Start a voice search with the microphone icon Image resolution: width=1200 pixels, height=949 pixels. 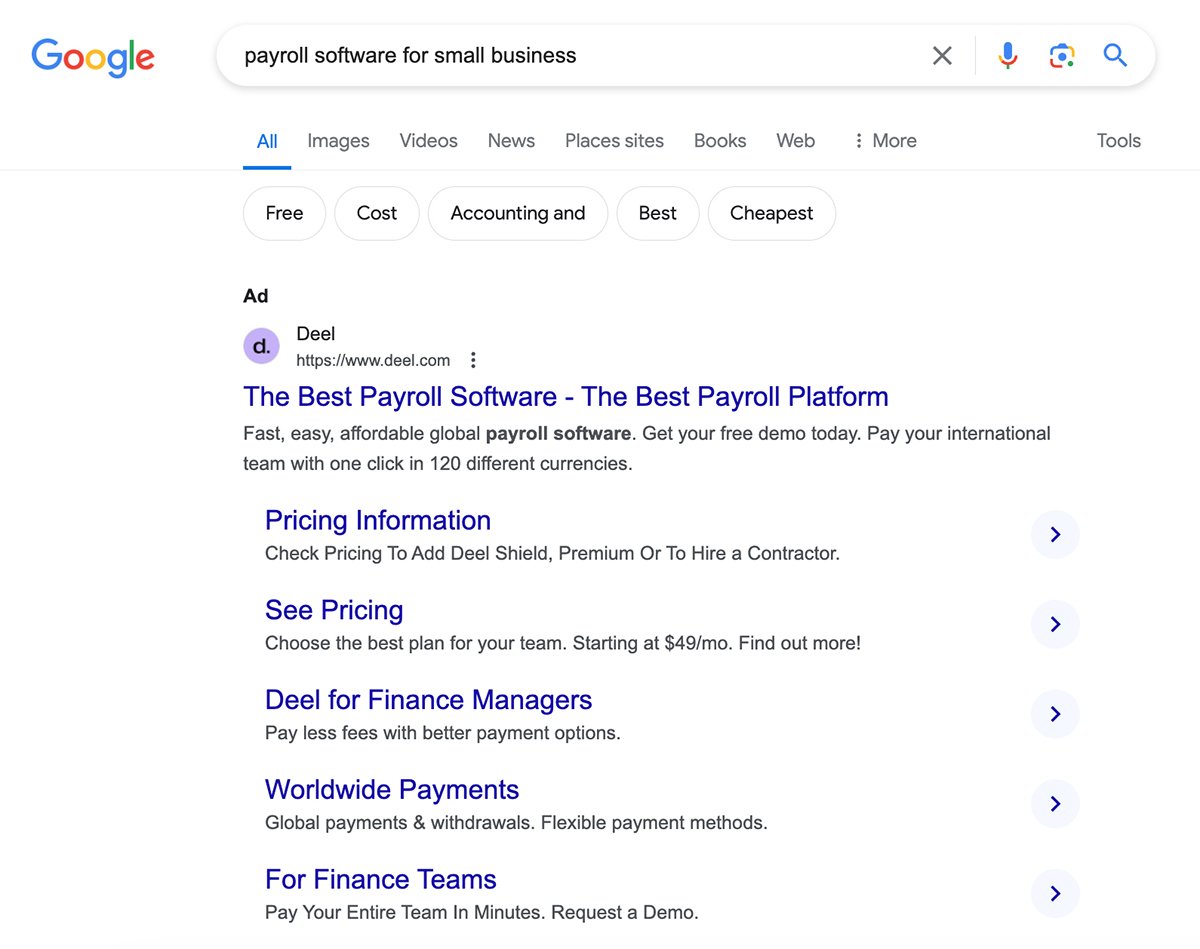point(1007,56)
